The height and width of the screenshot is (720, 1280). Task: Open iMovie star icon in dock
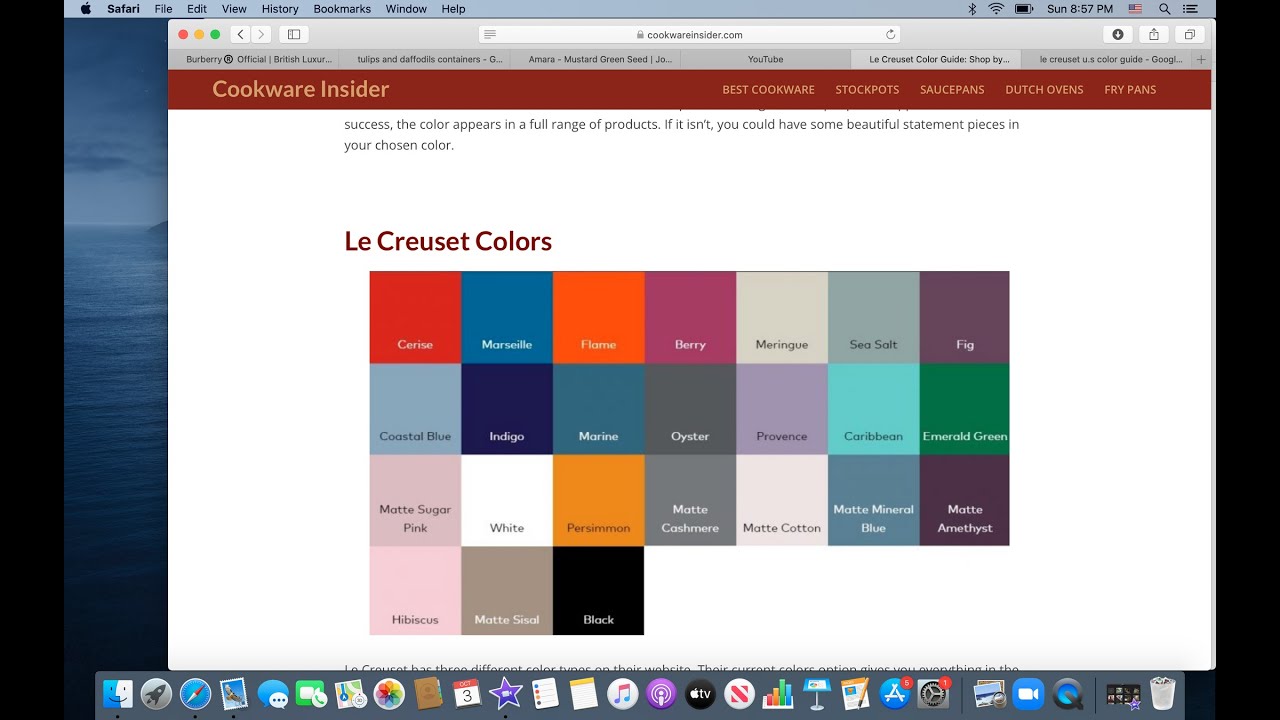point(506,693)
